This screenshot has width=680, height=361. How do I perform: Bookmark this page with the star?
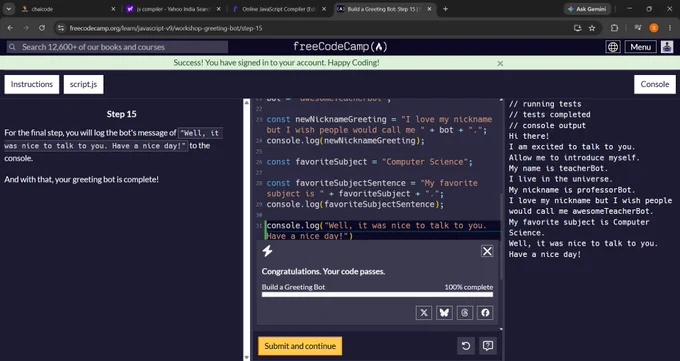click(592, 28)
